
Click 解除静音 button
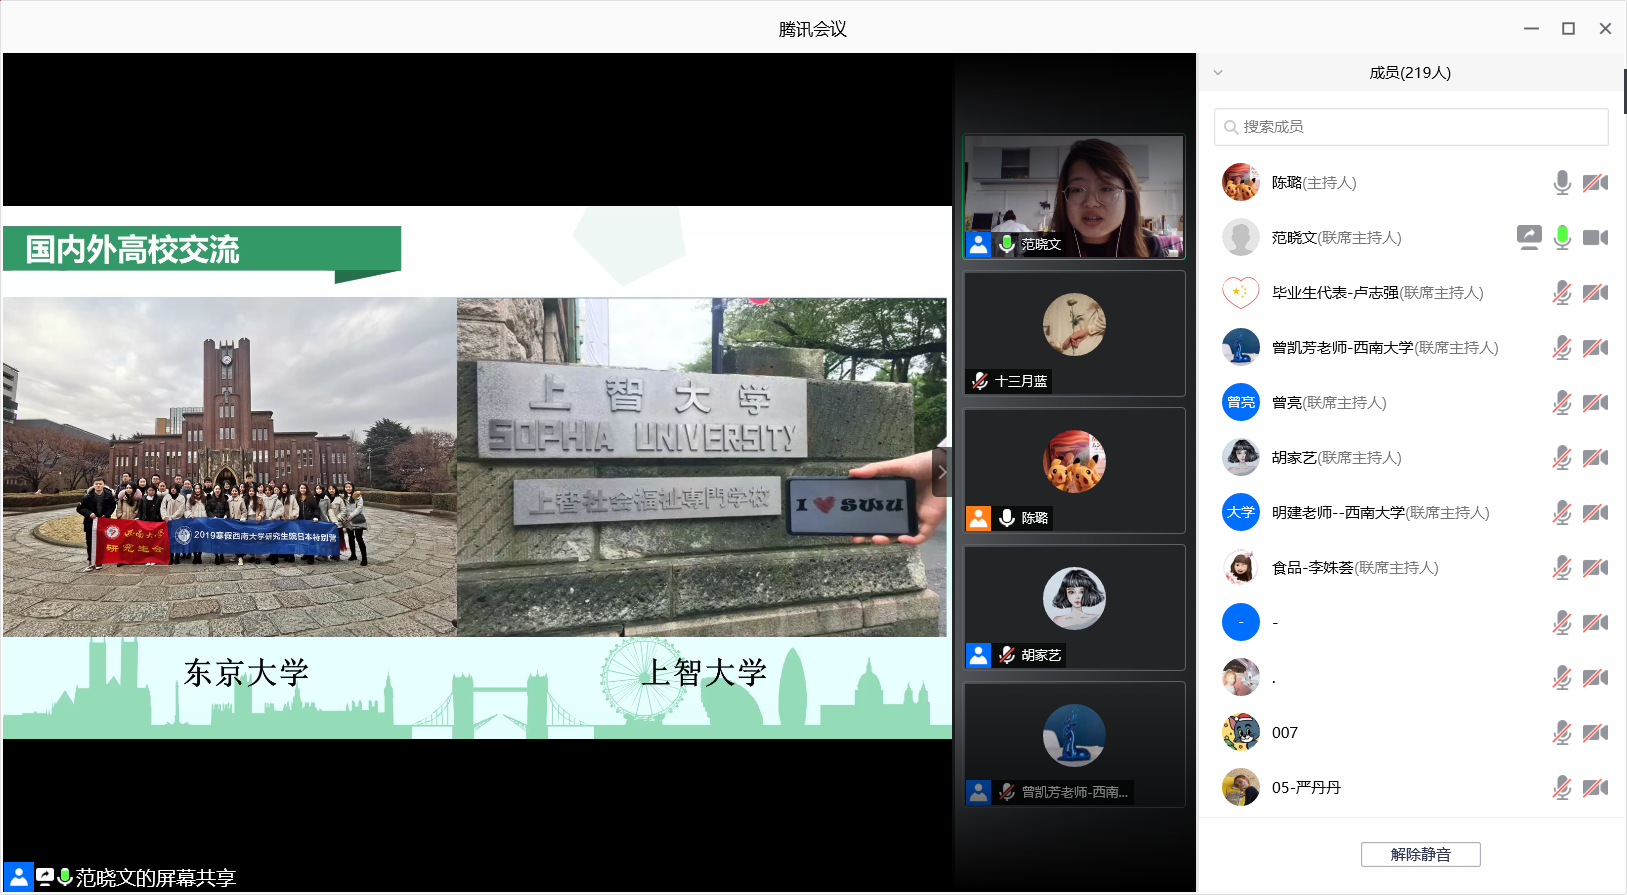(x=1420, y=854)
